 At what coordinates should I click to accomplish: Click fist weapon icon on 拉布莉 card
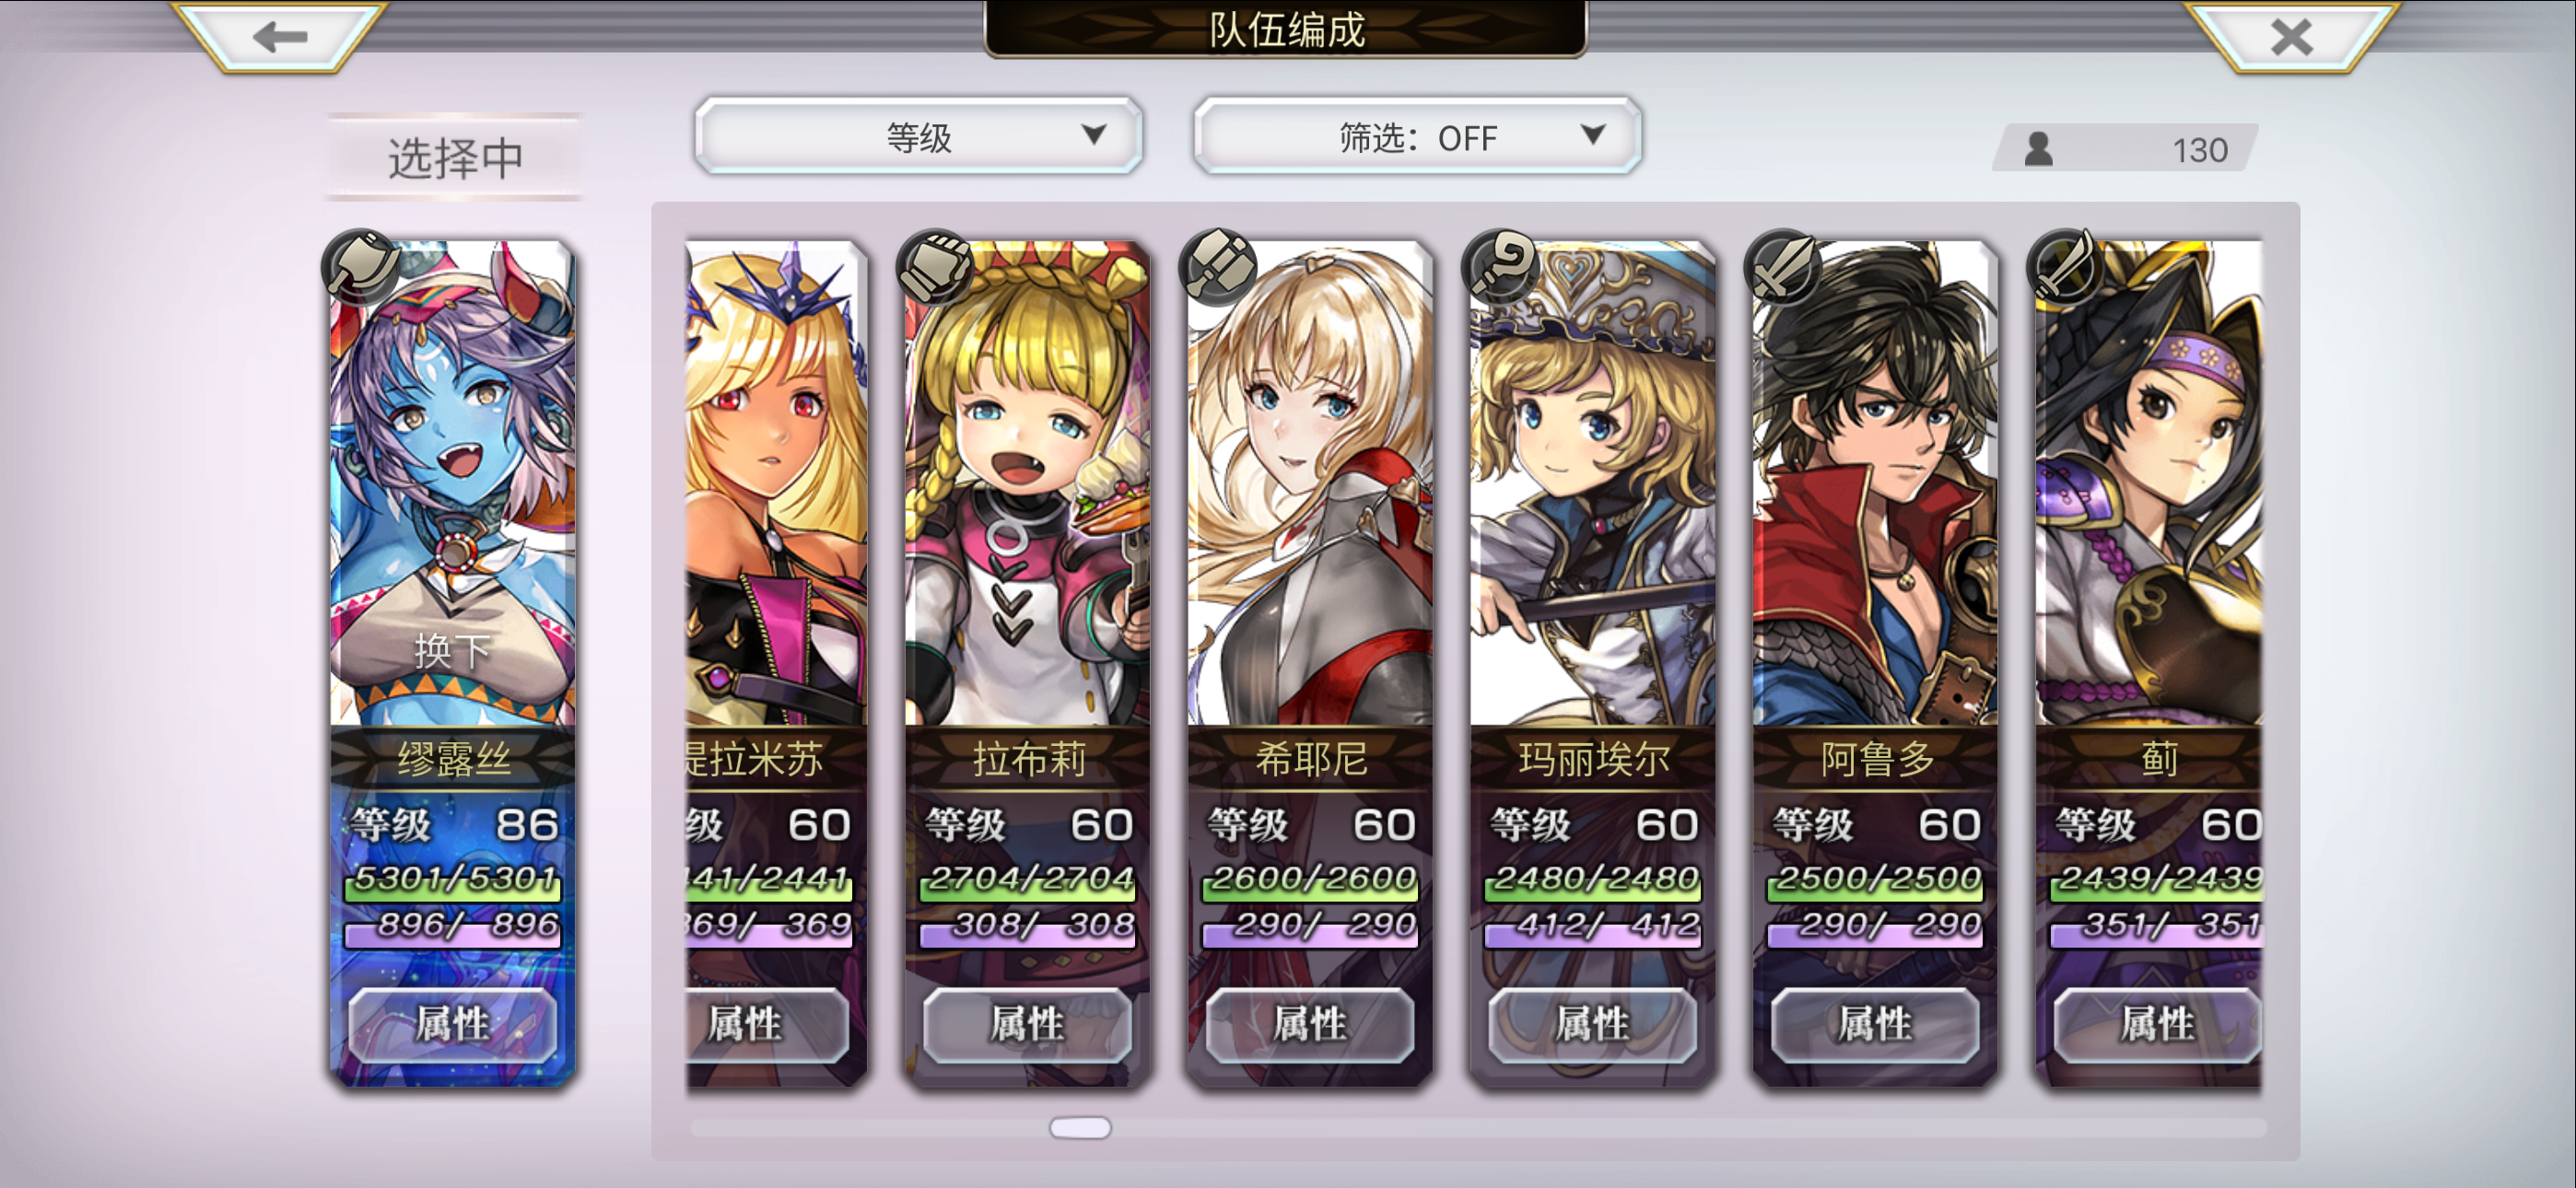point(936,267)
